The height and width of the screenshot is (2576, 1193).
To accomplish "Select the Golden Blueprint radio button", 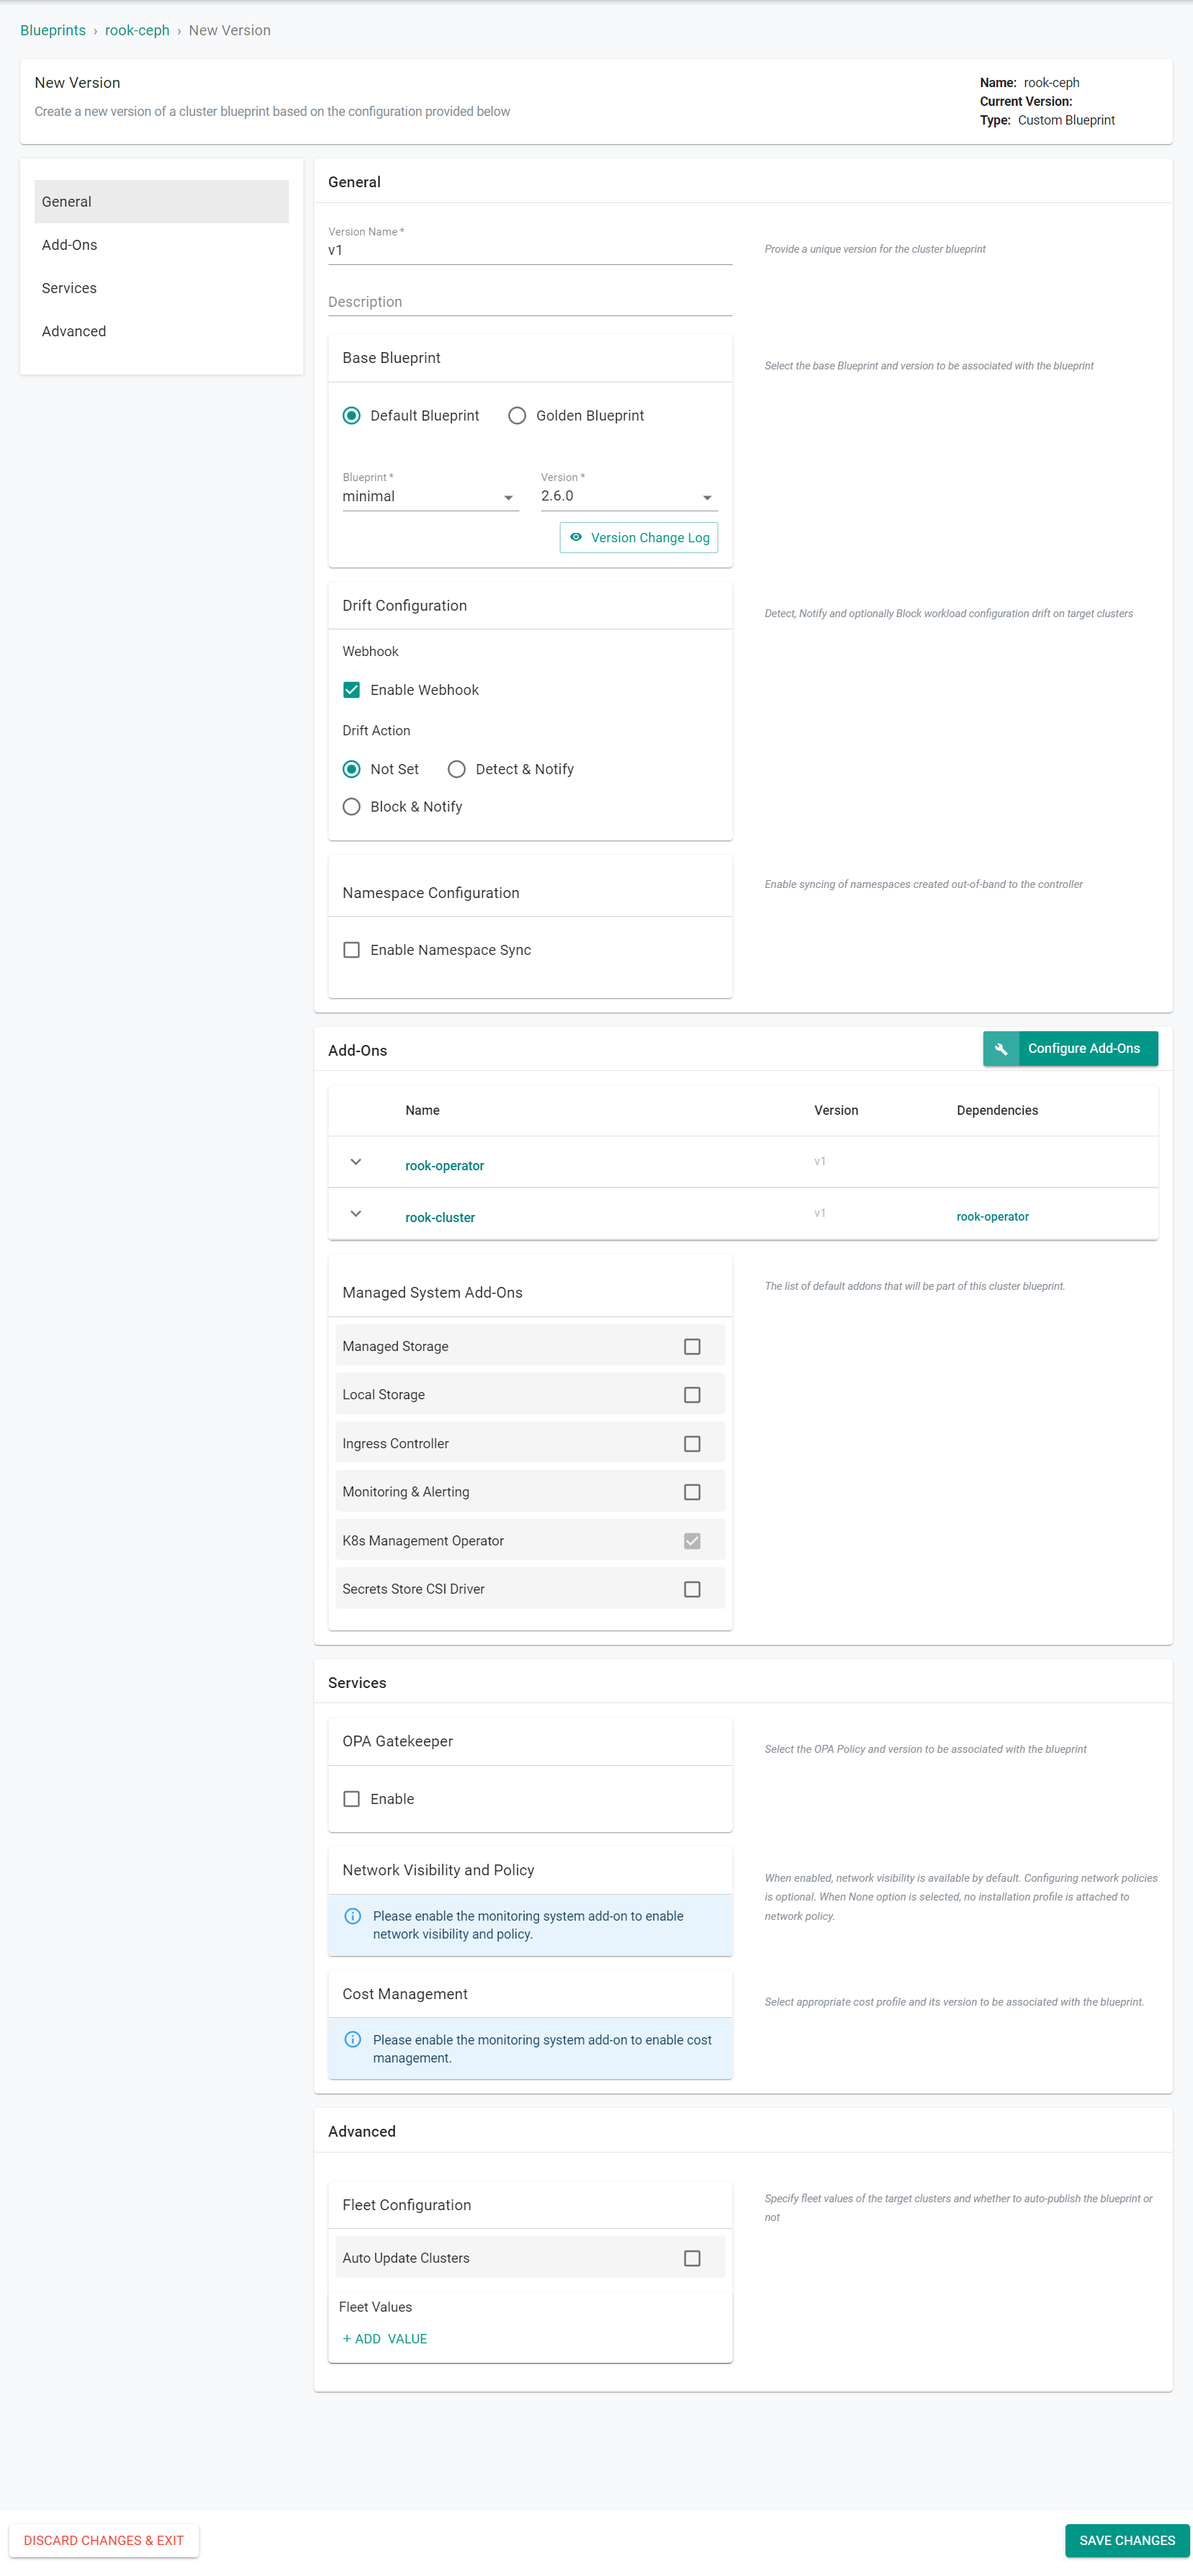I will pos(517,415).
